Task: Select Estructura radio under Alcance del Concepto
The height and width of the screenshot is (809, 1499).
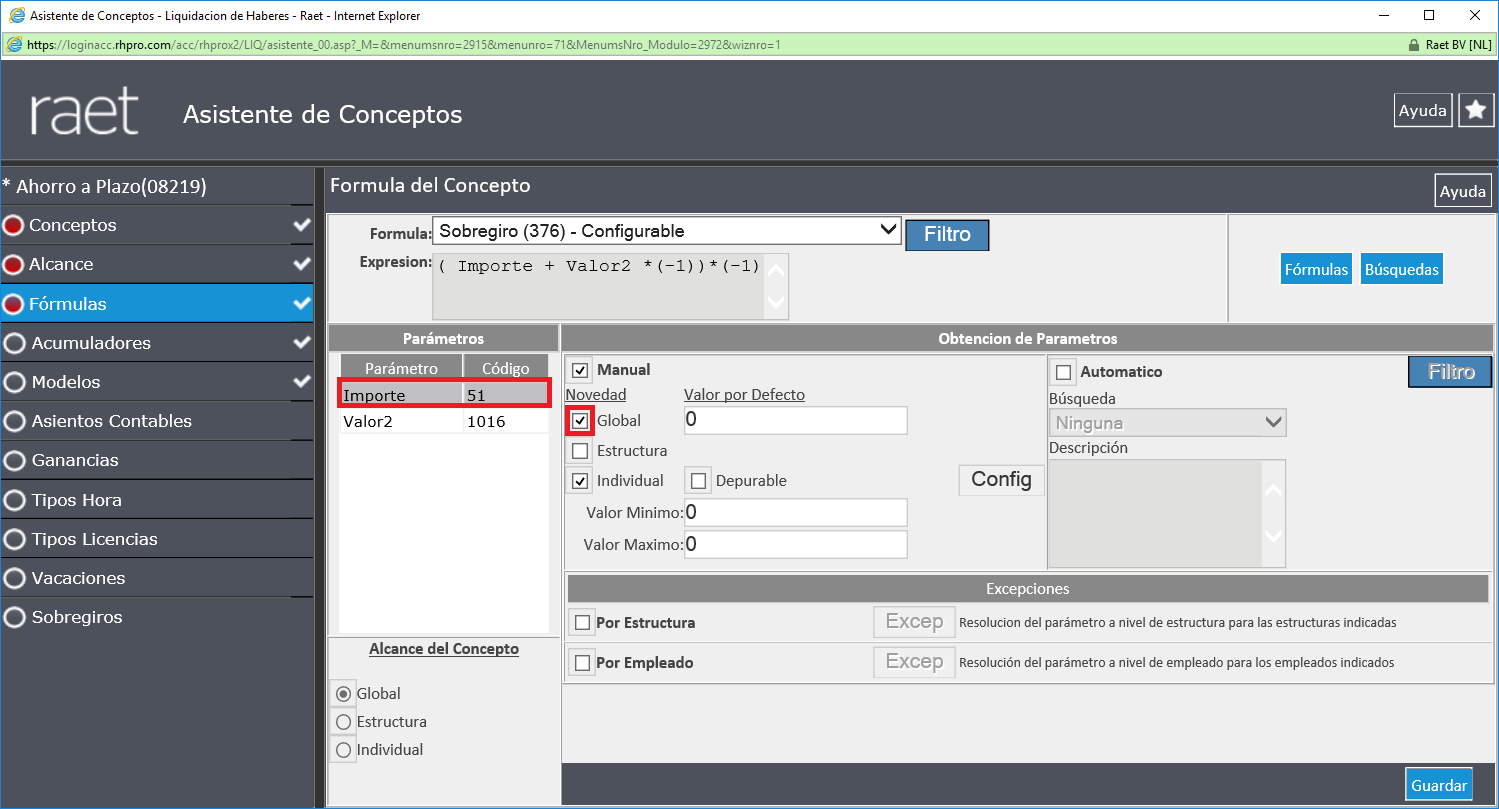Action: 344,722
